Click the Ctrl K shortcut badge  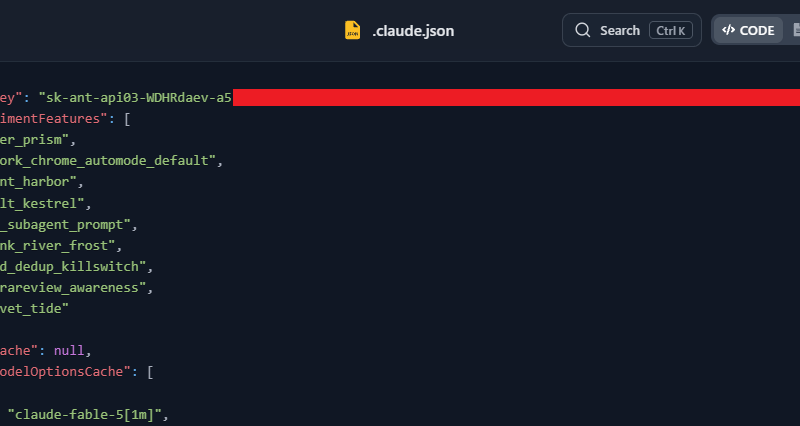[x=670, y=30]
